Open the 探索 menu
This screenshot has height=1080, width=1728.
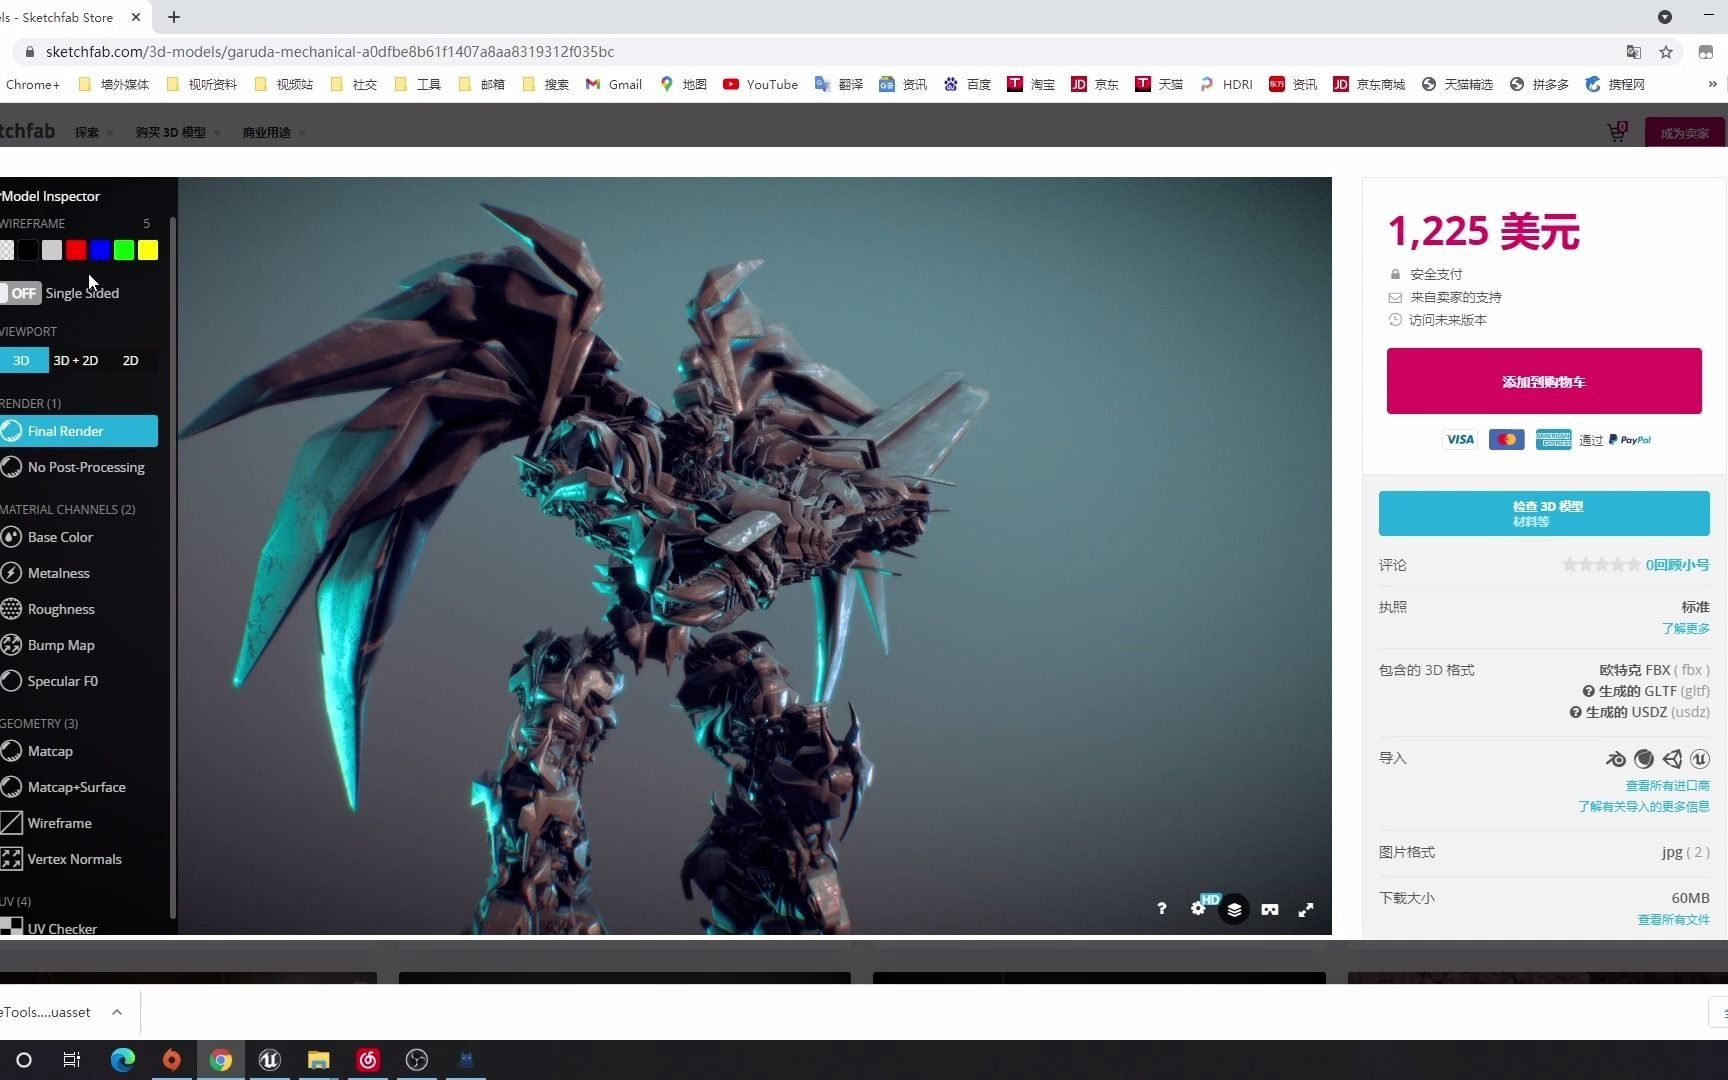click(x=90, y=132)
